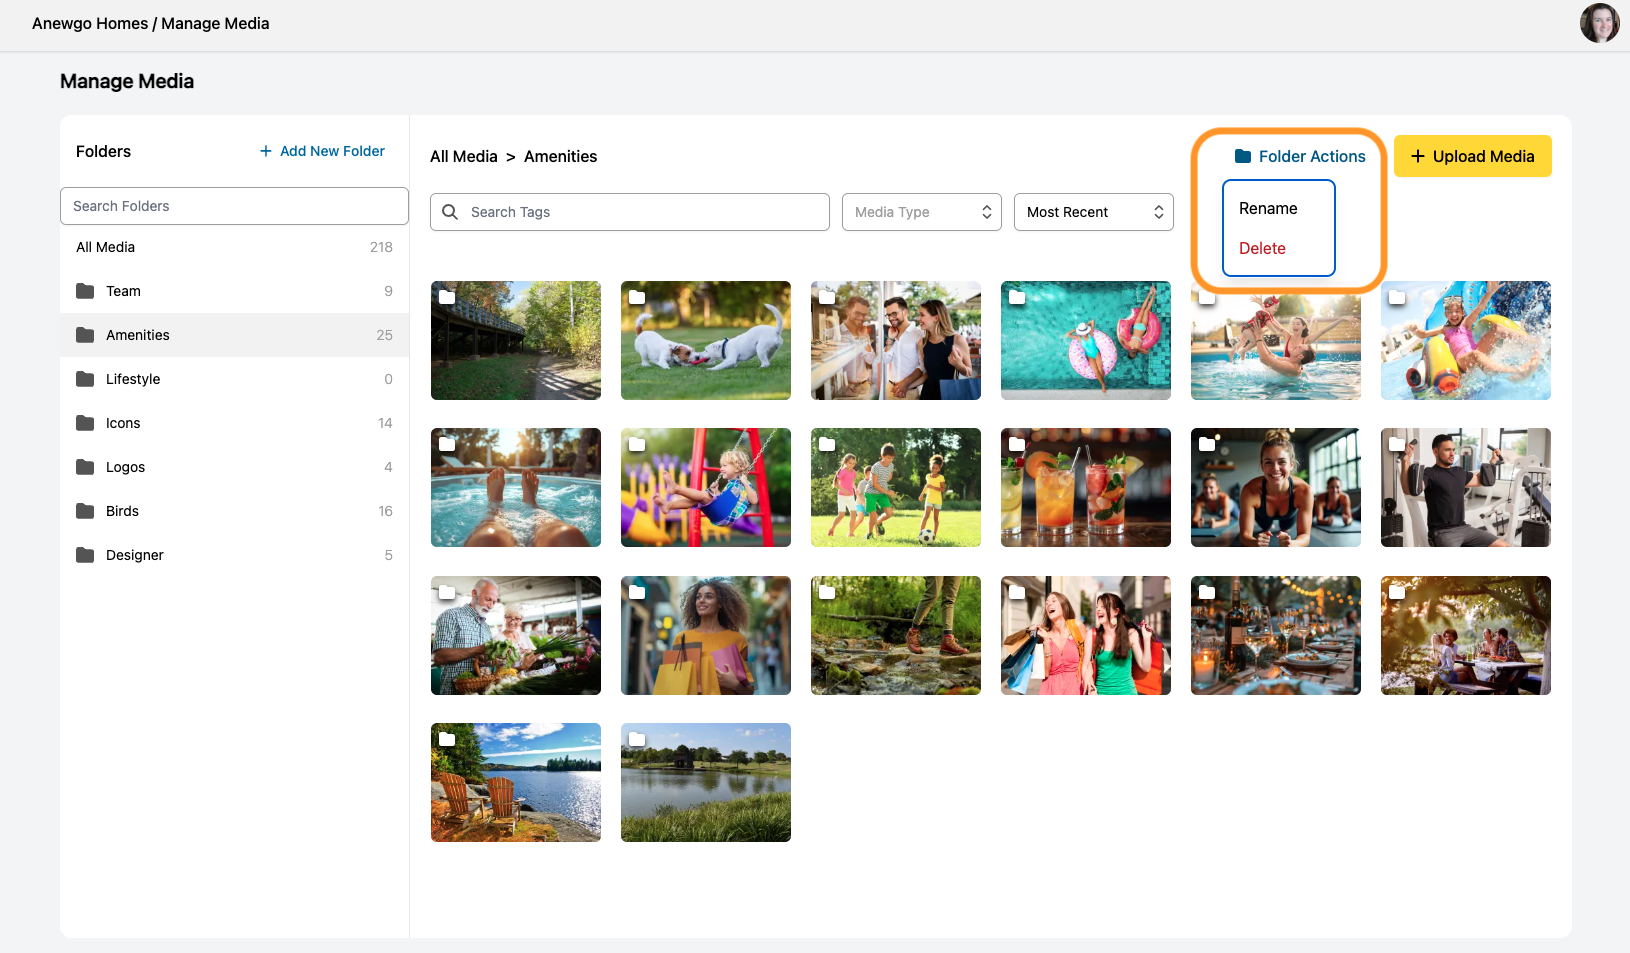Select Delete in the Folder Actions menu
This screenshot has width=1630, height=953.
1262,248
